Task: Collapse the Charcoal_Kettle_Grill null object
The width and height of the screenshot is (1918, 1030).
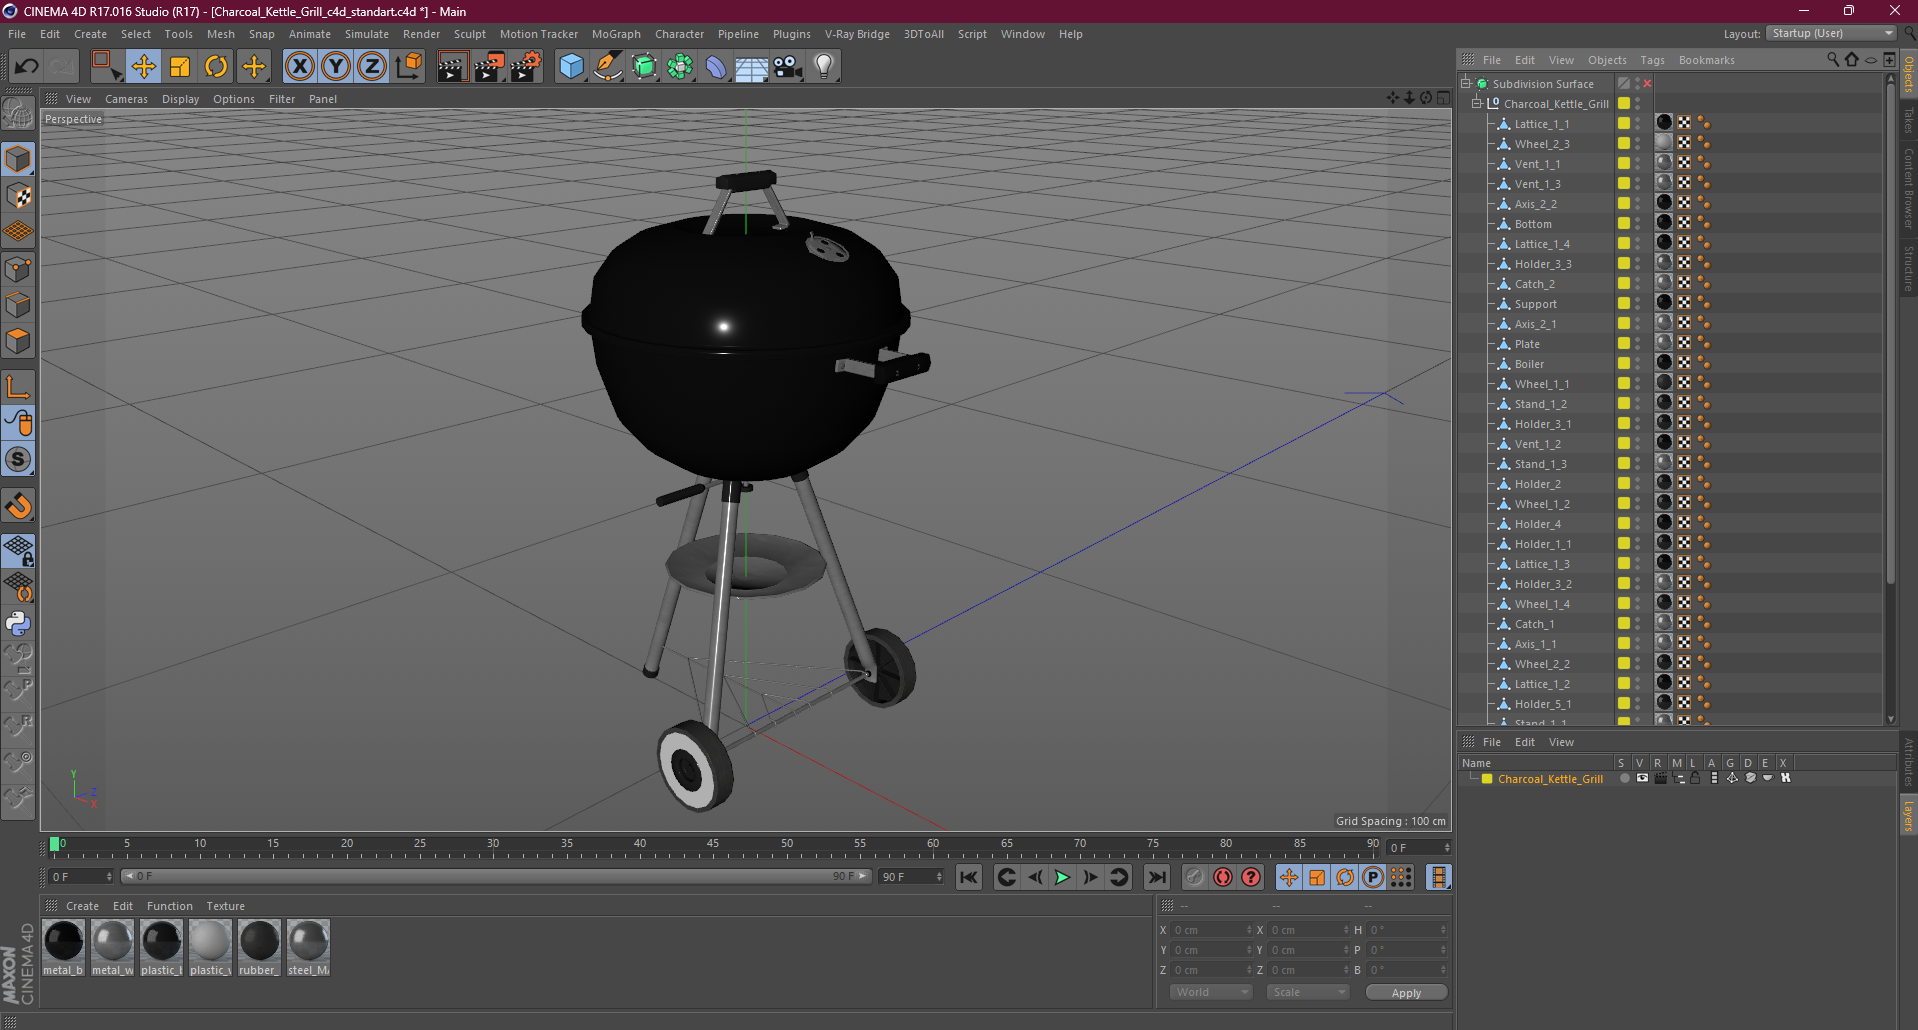Action: [x=1476, y=103]
